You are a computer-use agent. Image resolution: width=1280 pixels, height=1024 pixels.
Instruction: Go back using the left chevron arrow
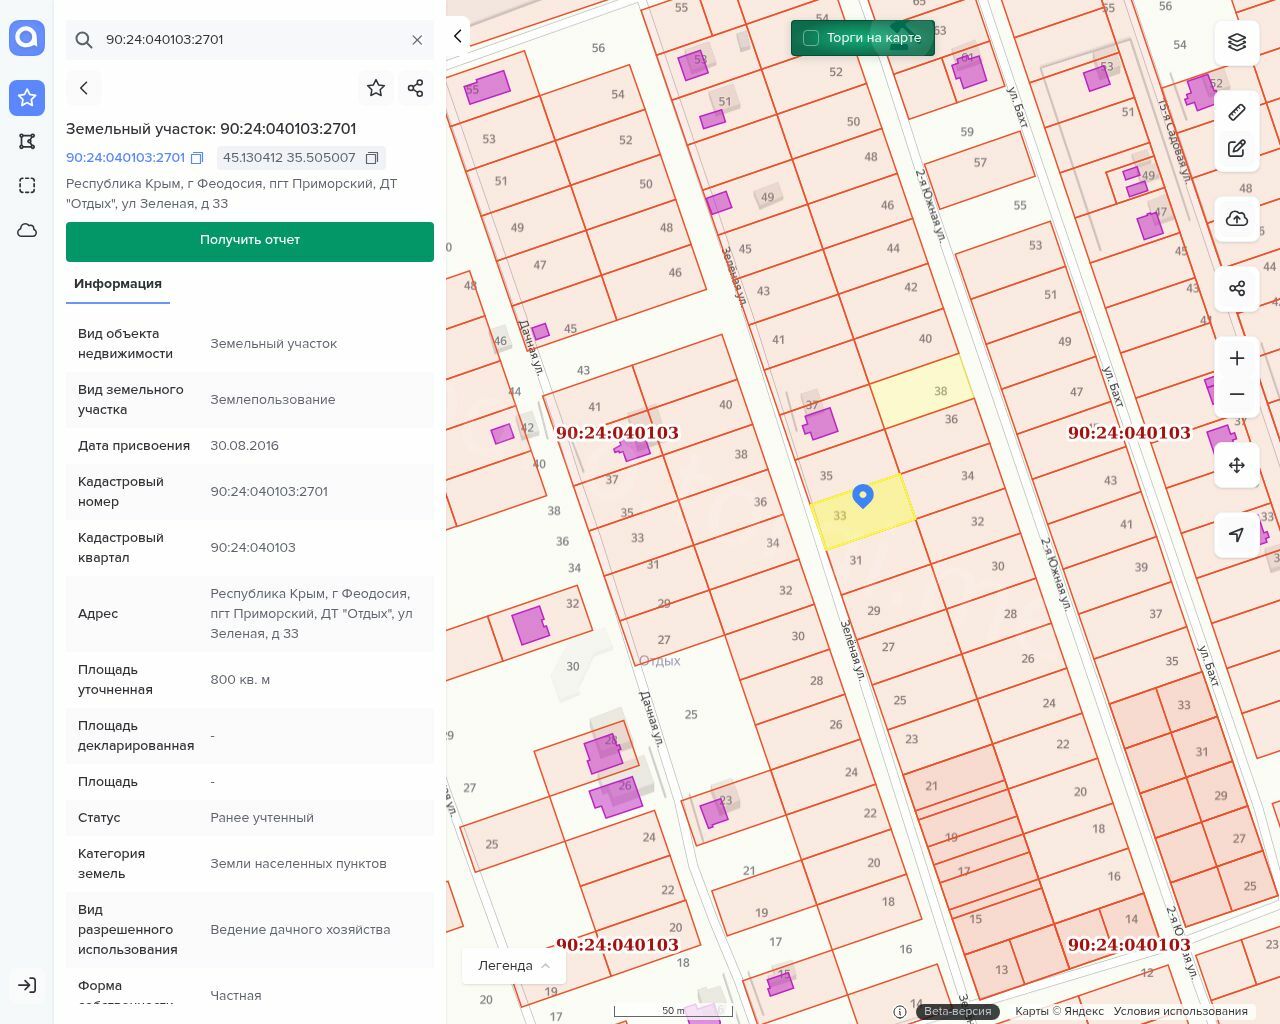[84, 88]
